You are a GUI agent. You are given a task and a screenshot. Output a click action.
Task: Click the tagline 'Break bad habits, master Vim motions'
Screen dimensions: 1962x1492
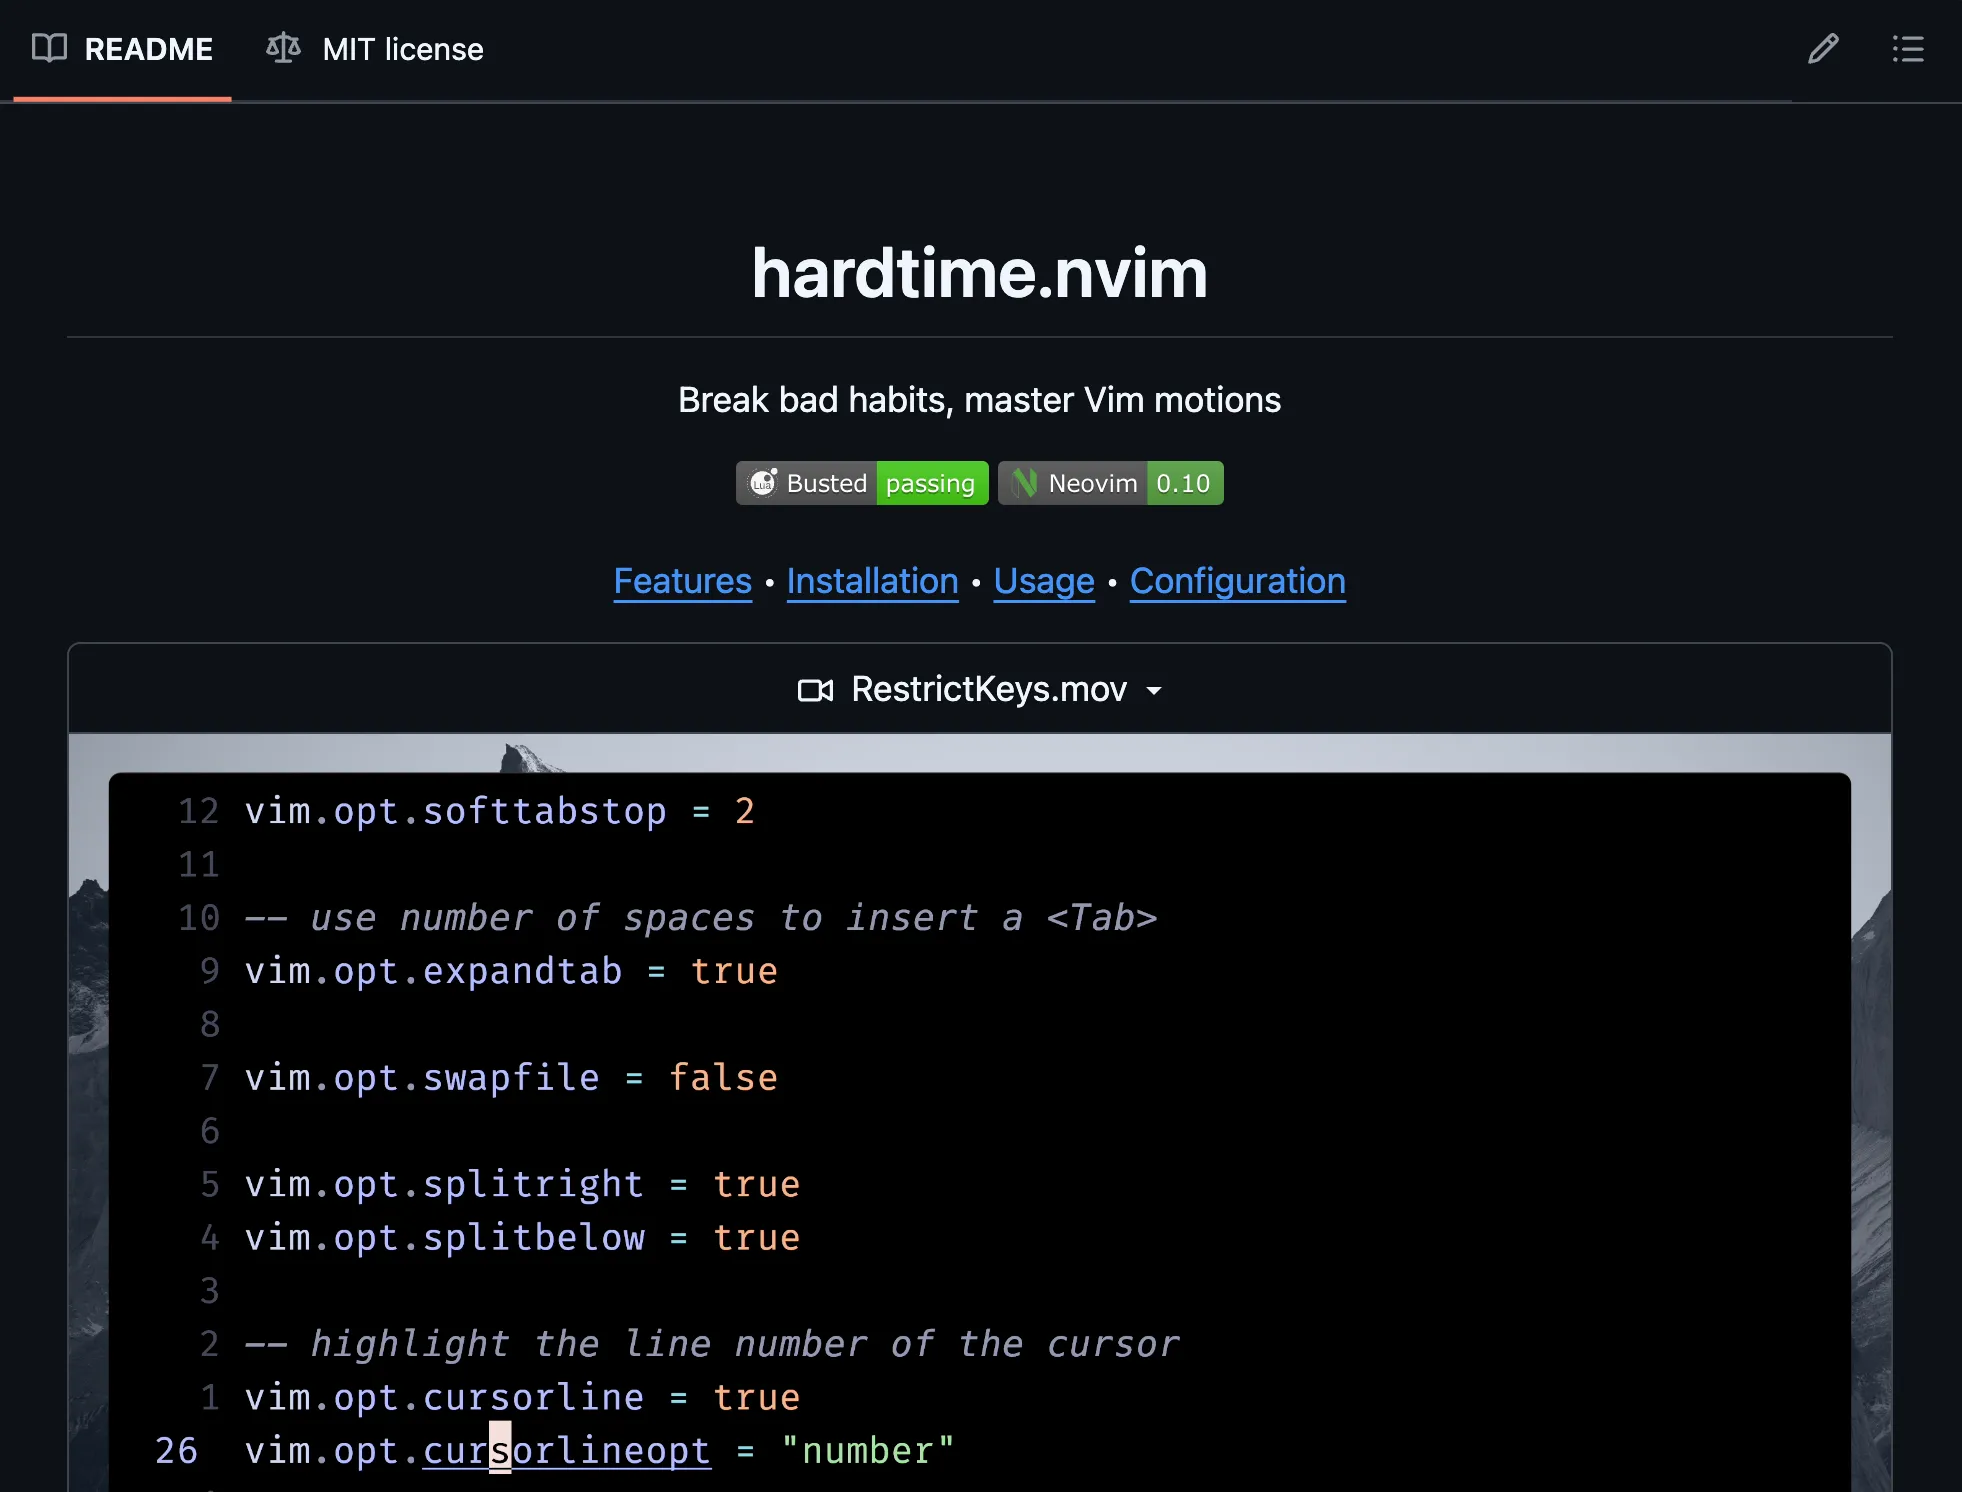pyautogui.click(x=980, y=400)
